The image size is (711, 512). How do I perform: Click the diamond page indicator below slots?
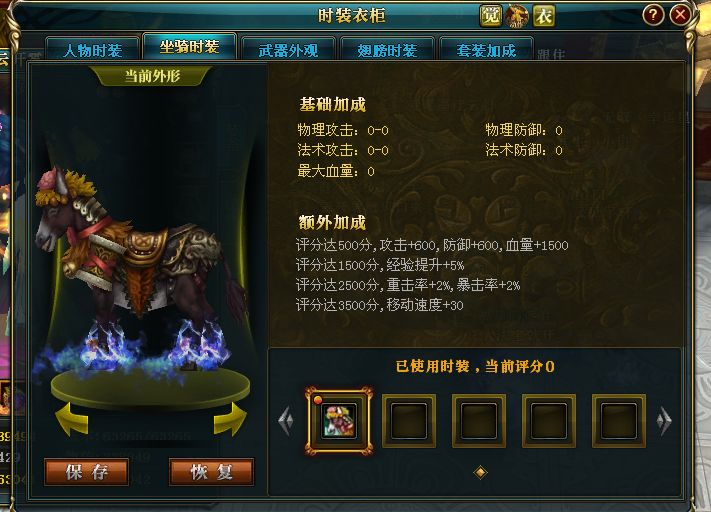[x=480, y=473]
